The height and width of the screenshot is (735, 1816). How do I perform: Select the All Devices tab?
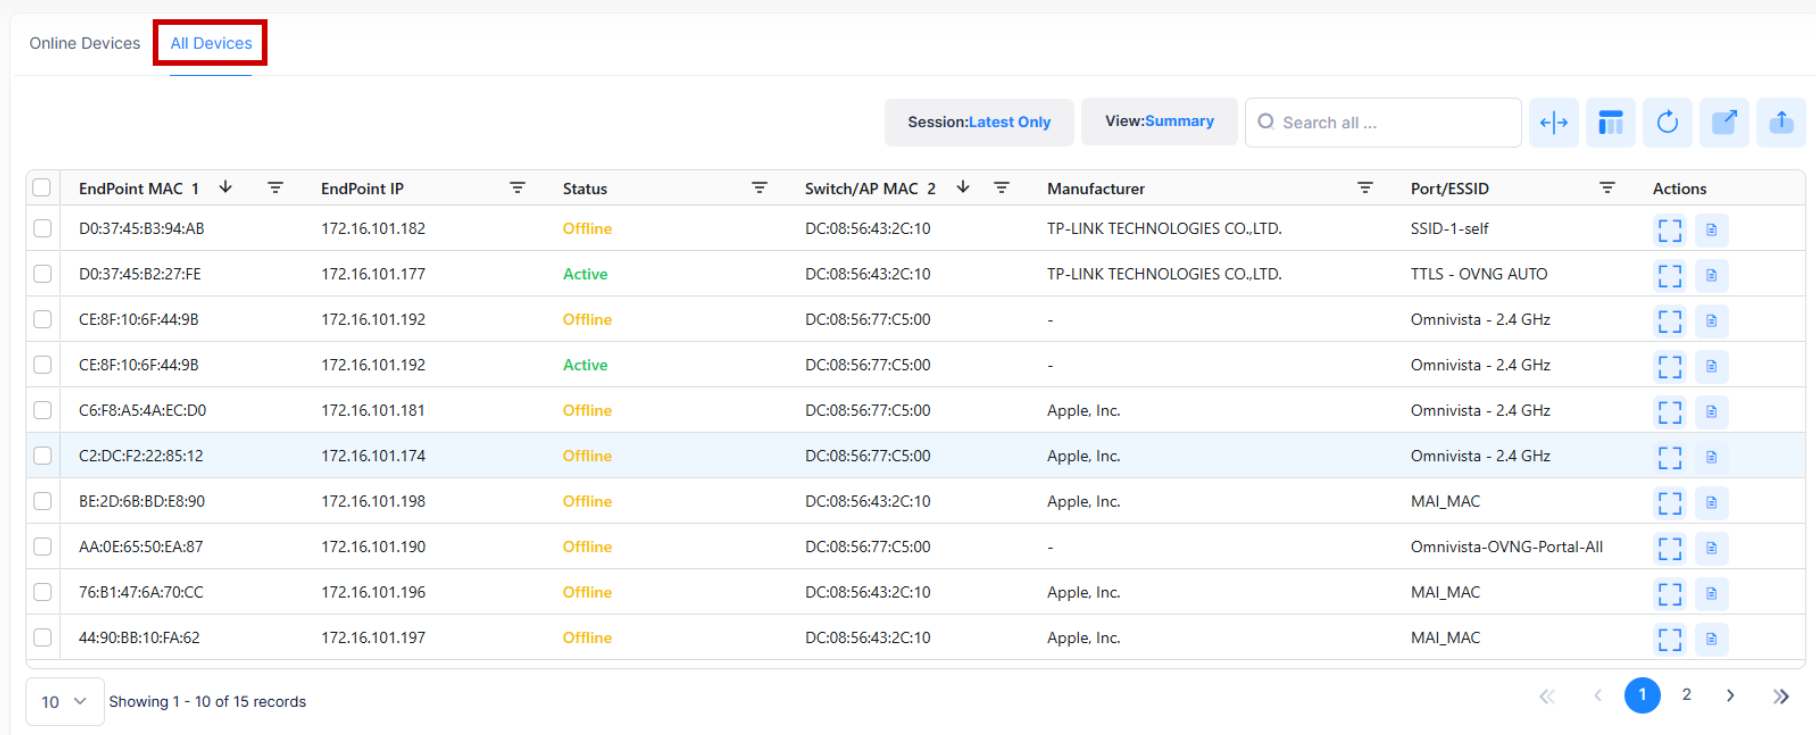tap(211, 43)
